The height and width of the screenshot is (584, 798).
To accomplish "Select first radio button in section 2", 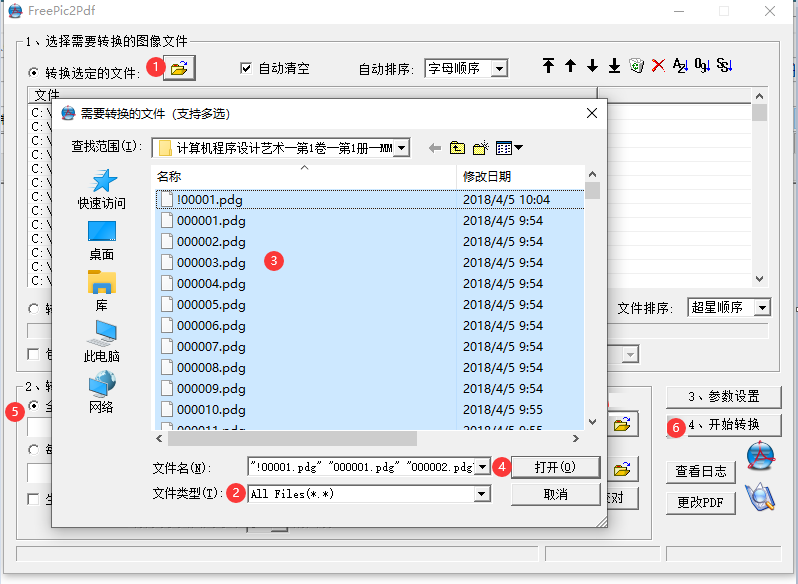I will click(x=34, y=405).
